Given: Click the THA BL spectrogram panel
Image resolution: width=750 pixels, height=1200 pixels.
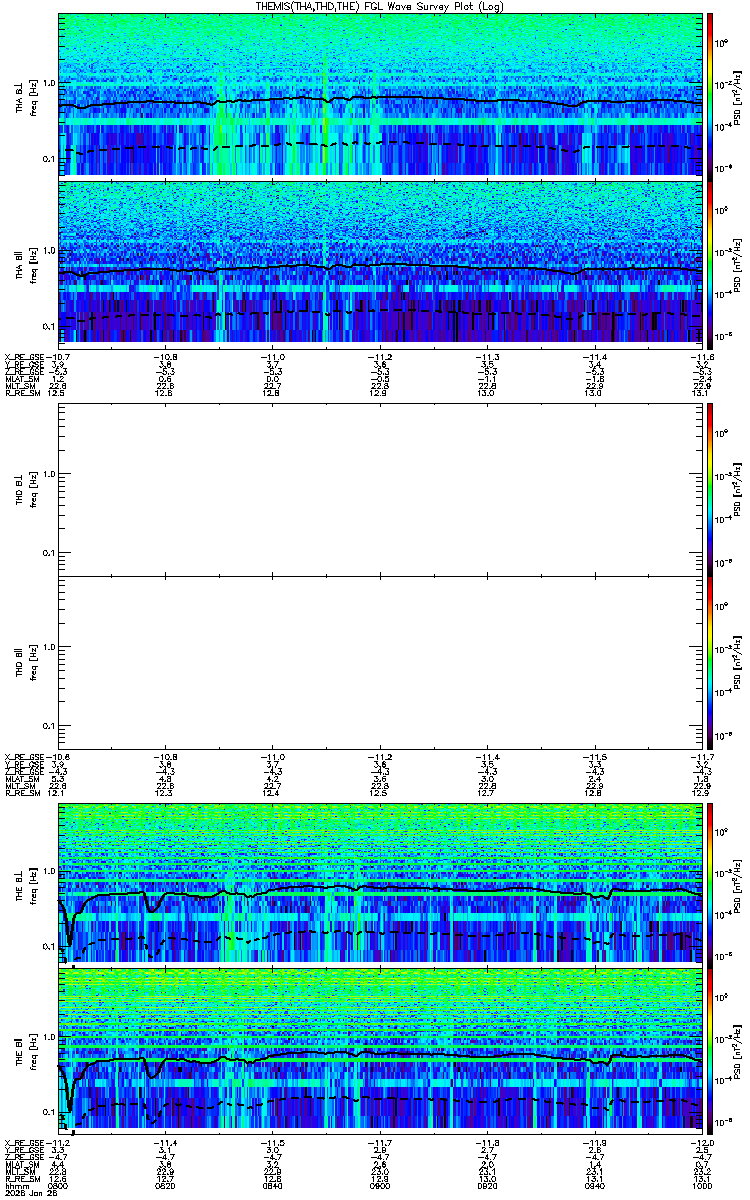Looking at the screenshot, I should point(381,94).
